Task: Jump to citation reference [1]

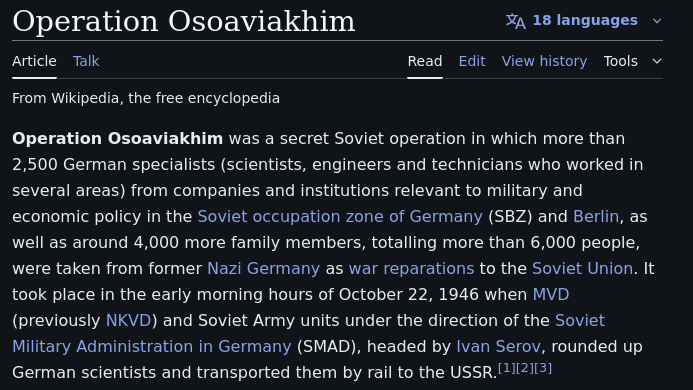Action: tap(506, 368)
